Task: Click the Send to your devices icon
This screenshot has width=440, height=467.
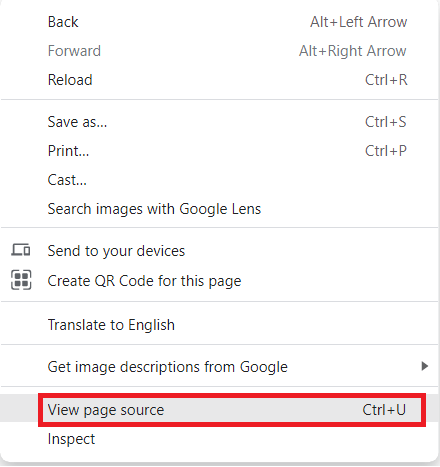Action: tap(21, 250)
